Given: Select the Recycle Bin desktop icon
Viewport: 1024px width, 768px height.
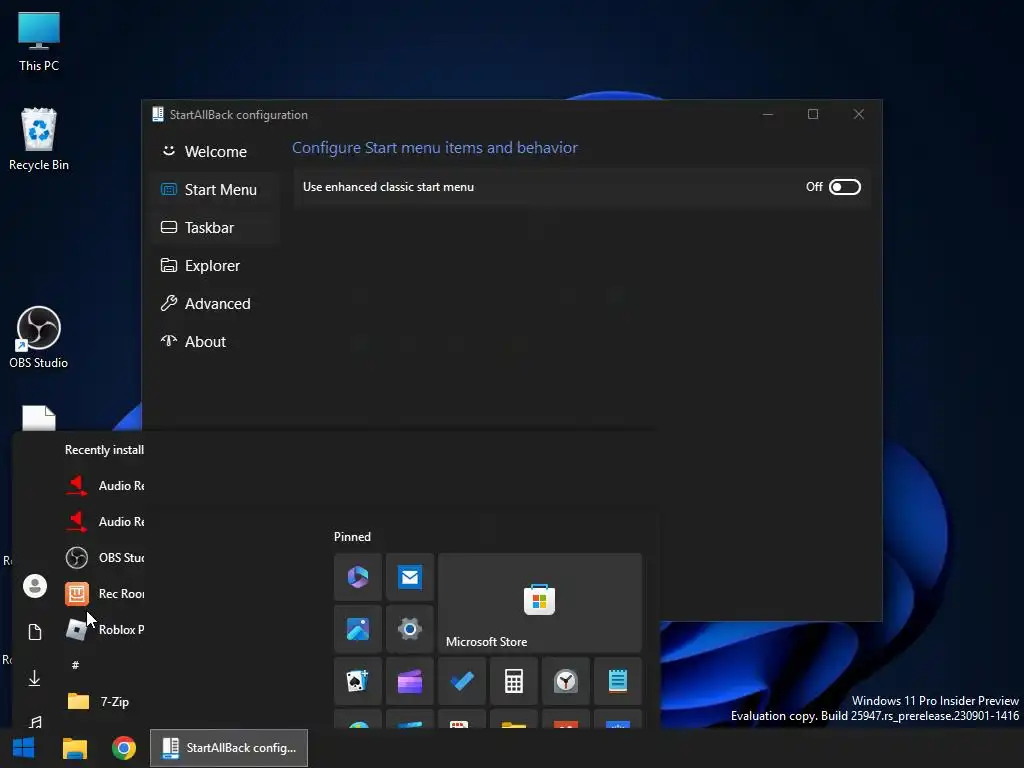Looking at the screenshot, I should [x=39, y=140].
